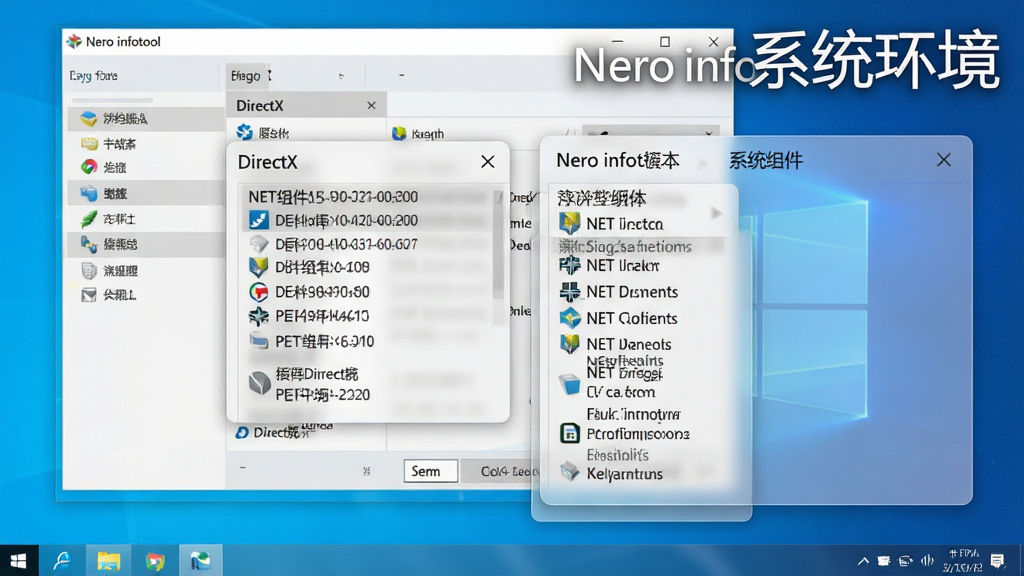1024x576 pixels.
Task: Pick the red circular icon in the DirectX list
Action: click(259, 291)
